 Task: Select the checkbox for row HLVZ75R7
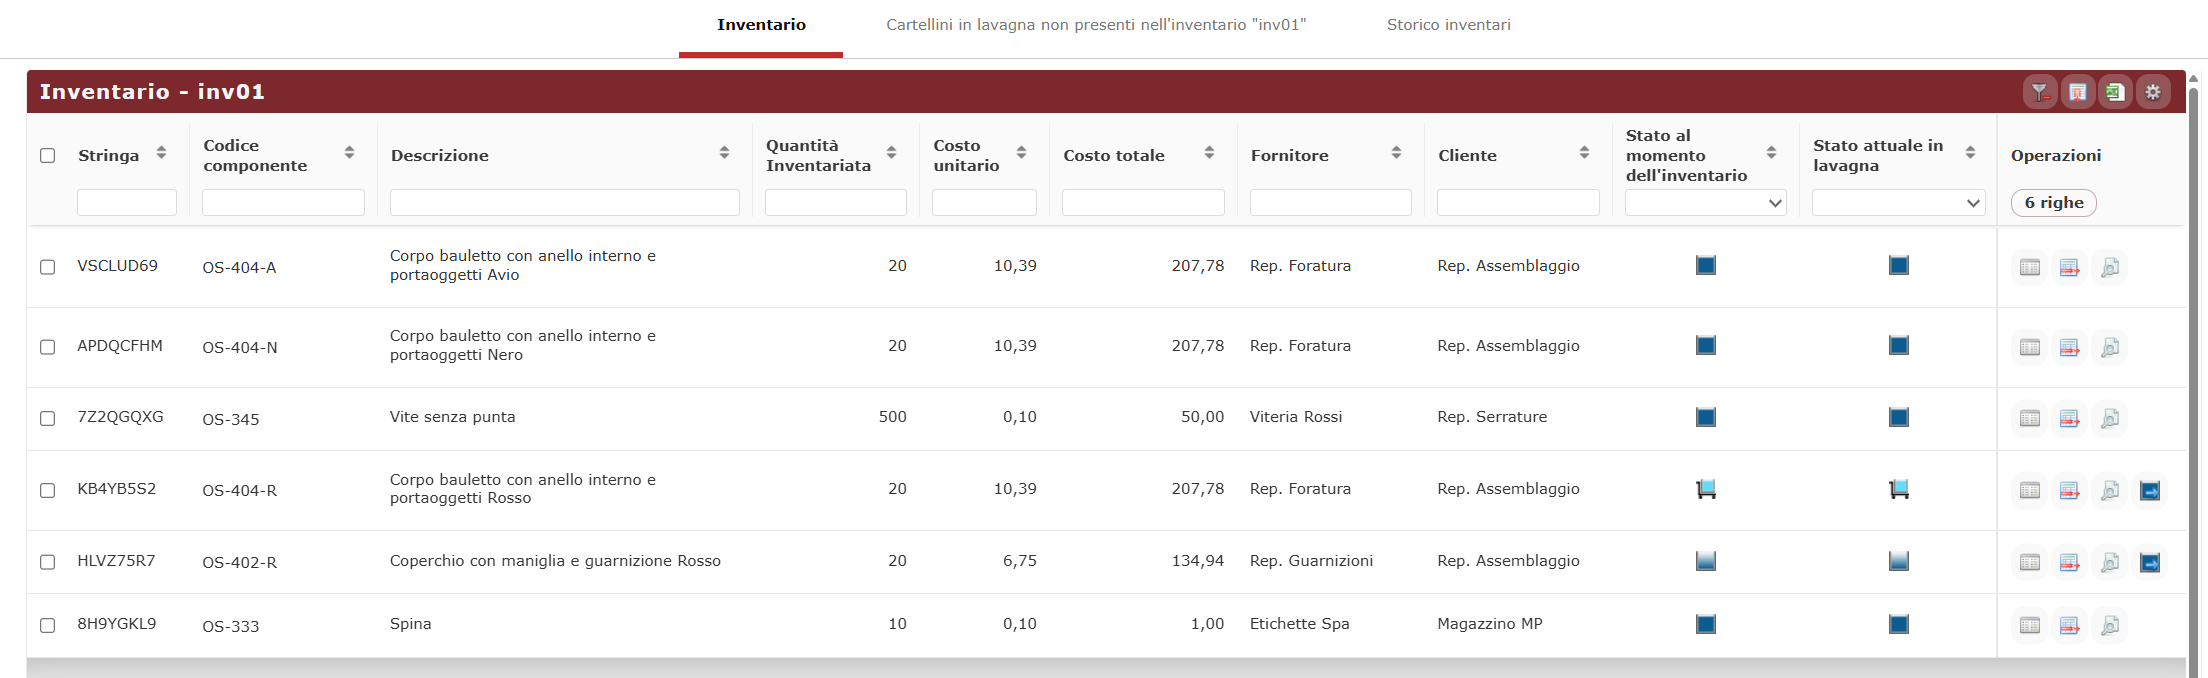coord(48,562)
